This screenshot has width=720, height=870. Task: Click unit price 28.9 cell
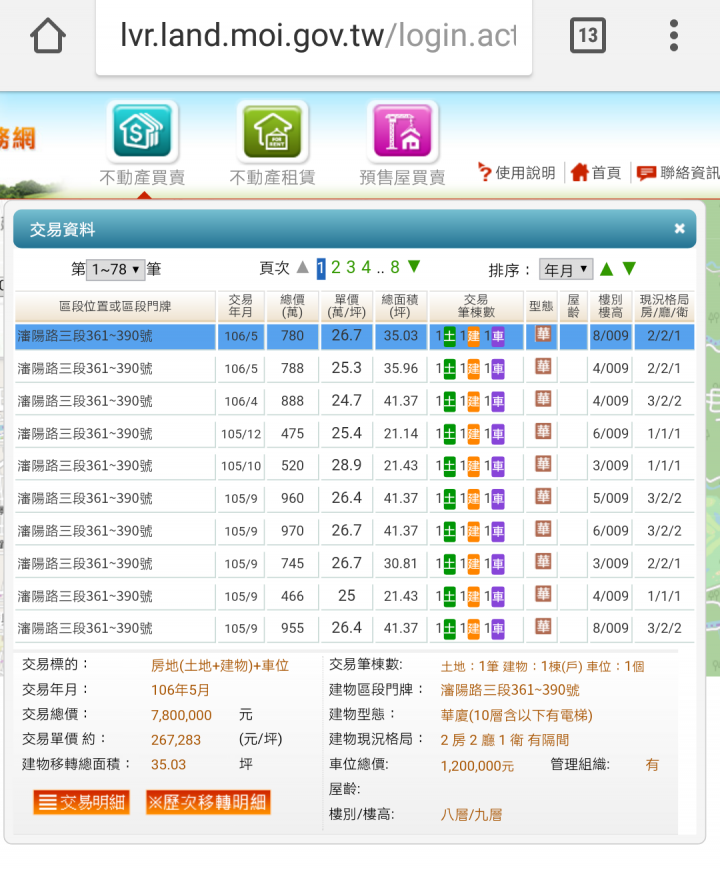347,466
